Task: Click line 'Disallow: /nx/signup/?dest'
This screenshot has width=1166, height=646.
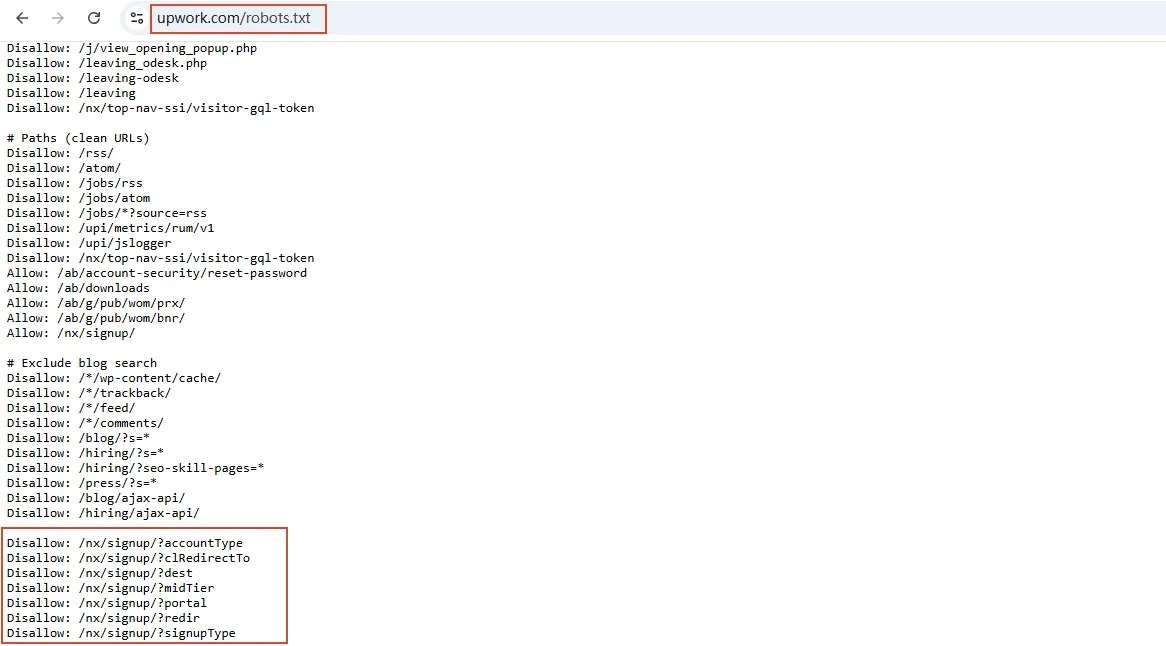Action: point(100,573)
